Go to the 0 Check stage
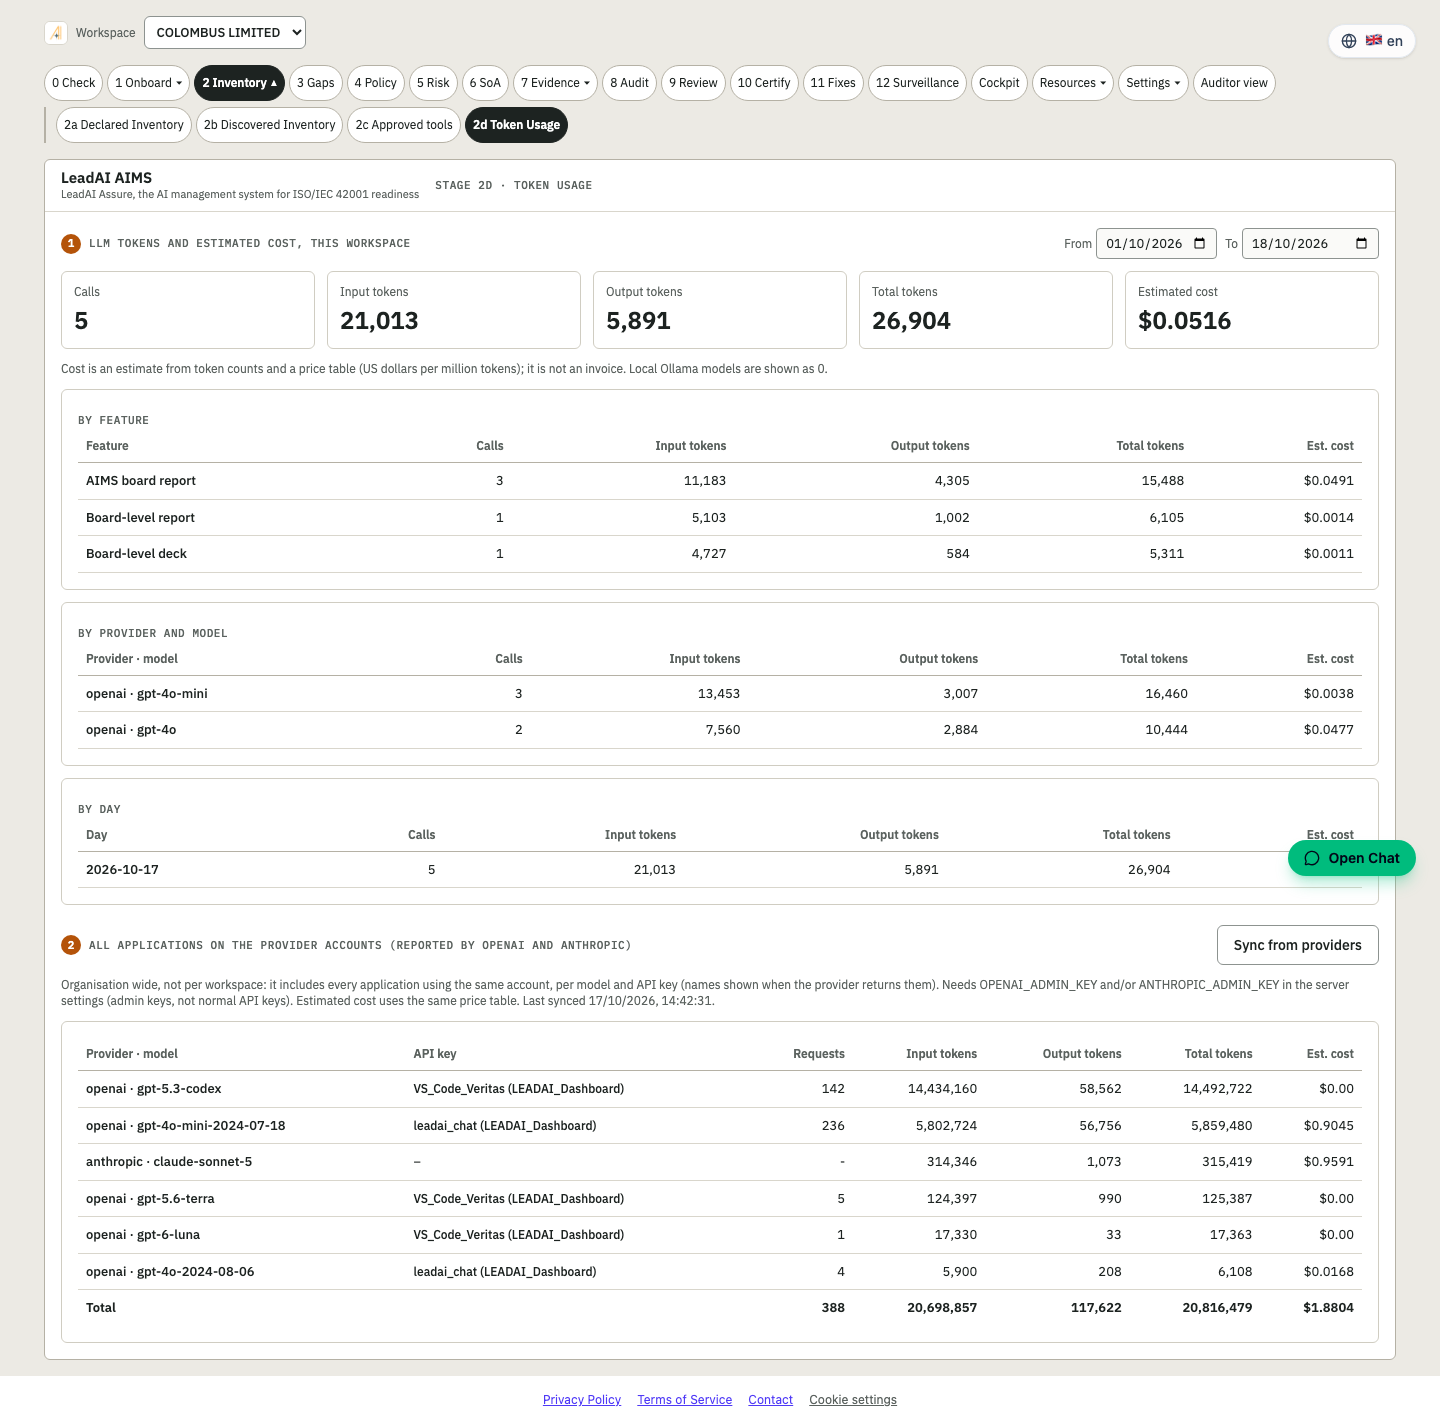Screen dimensions: 1440x1424 (74, 83)
